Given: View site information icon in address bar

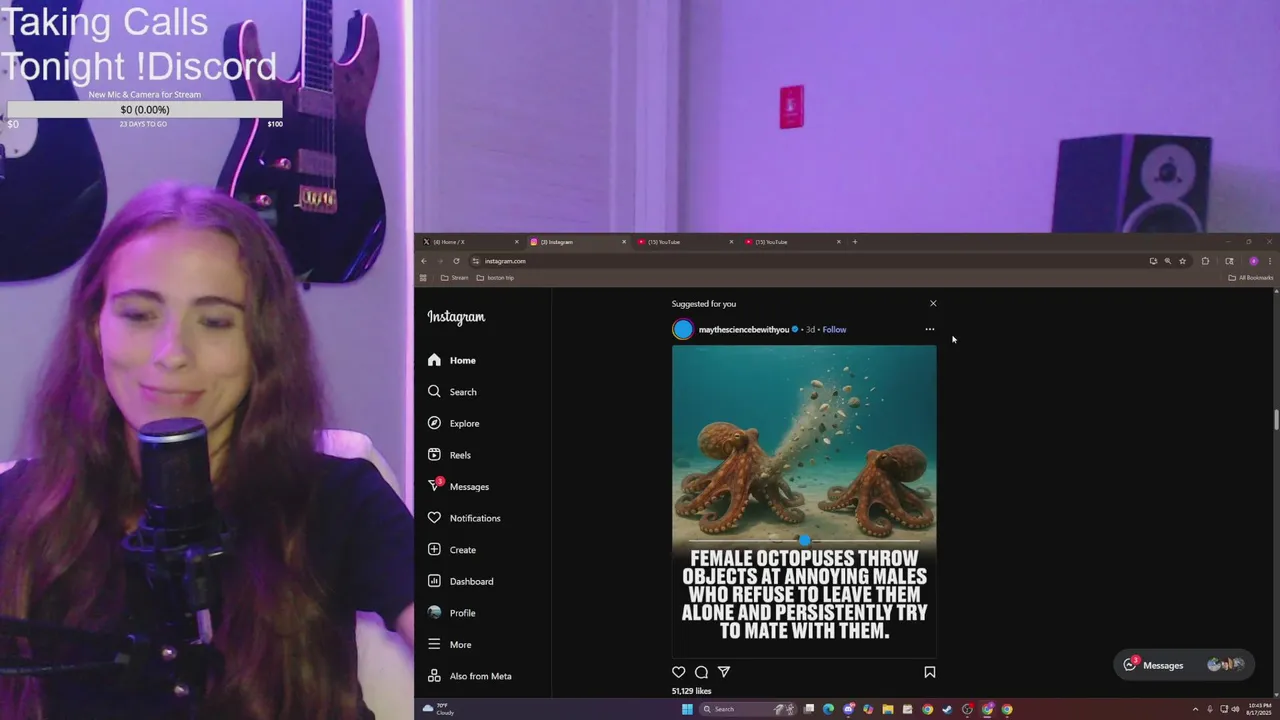Looking at the screenshot, I should 475,261.
